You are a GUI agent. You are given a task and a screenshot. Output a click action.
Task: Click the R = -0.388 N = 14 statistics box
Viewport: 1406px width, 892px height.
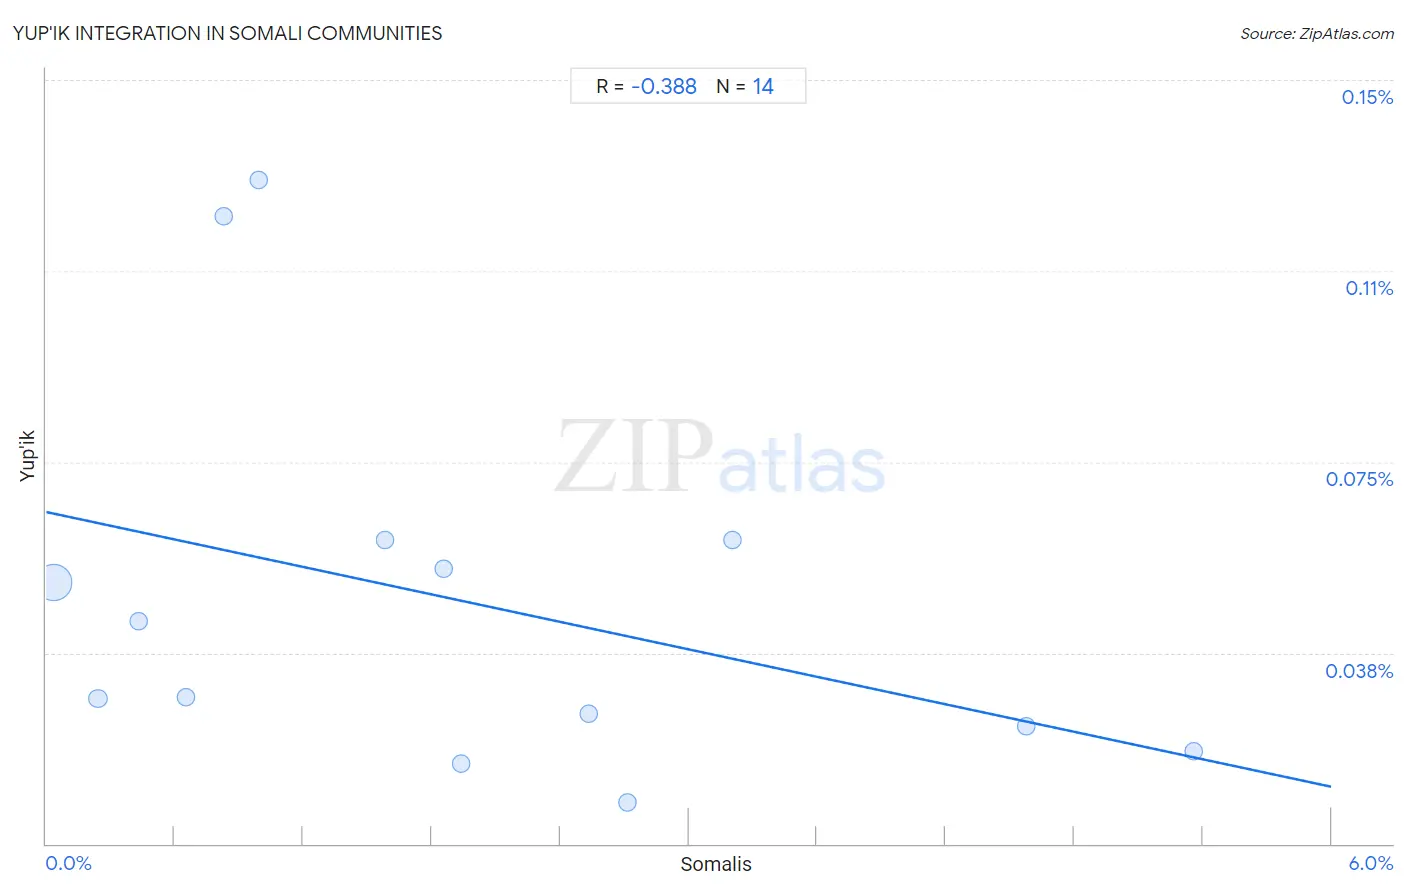[688, 86]
